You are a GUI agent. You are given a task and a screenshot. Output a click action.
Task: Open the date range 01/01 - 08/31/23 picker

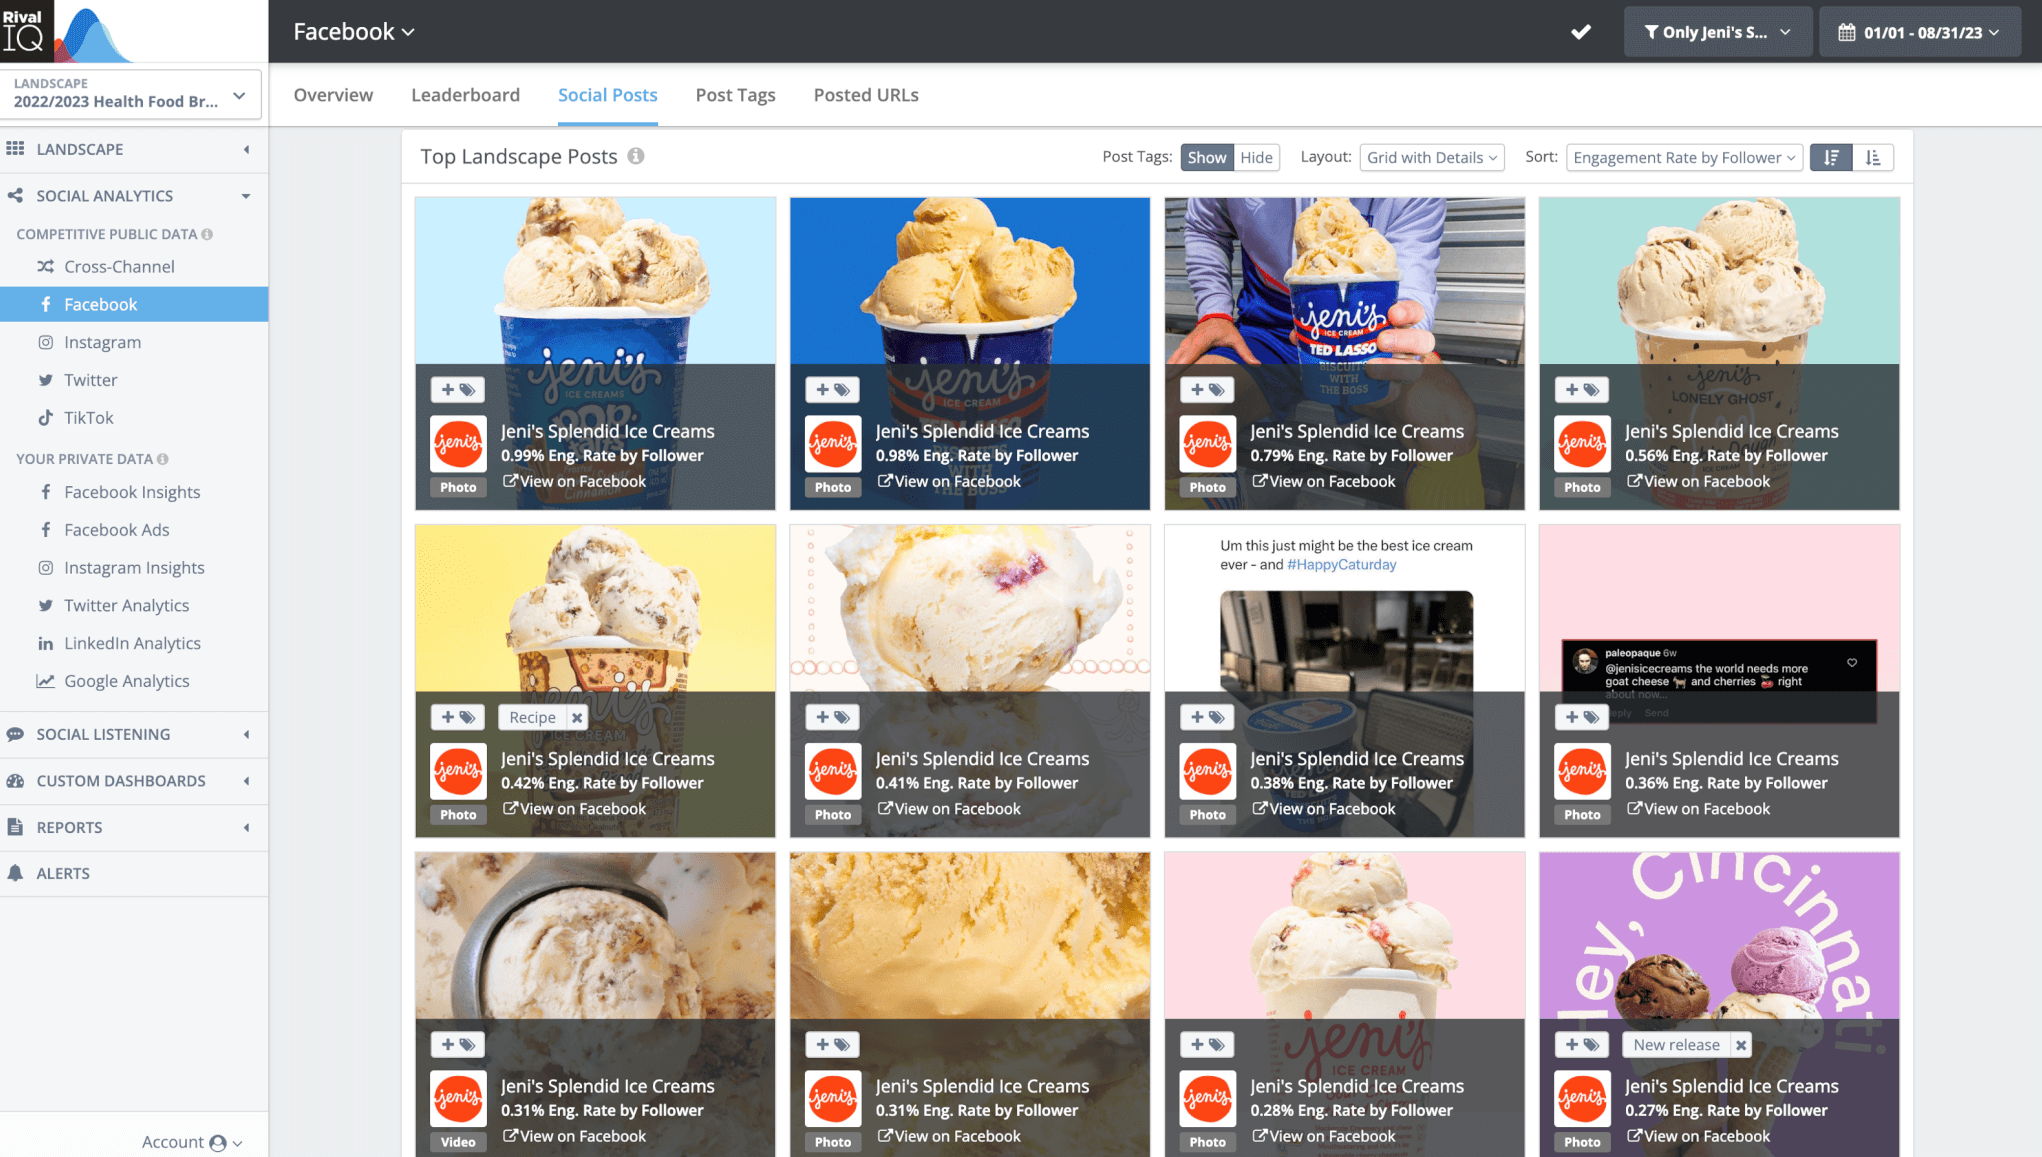coord(1919,32)
